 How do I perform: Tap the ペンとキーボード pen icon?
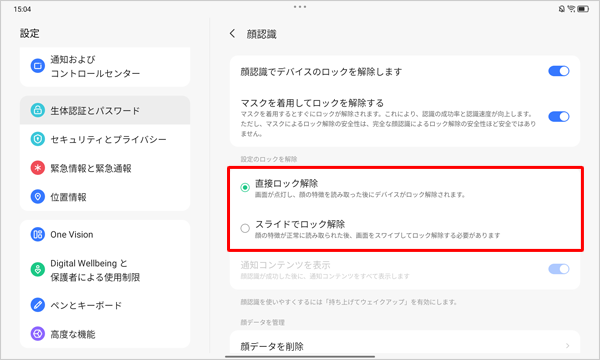pyautogui.click(x=38, y=305)
